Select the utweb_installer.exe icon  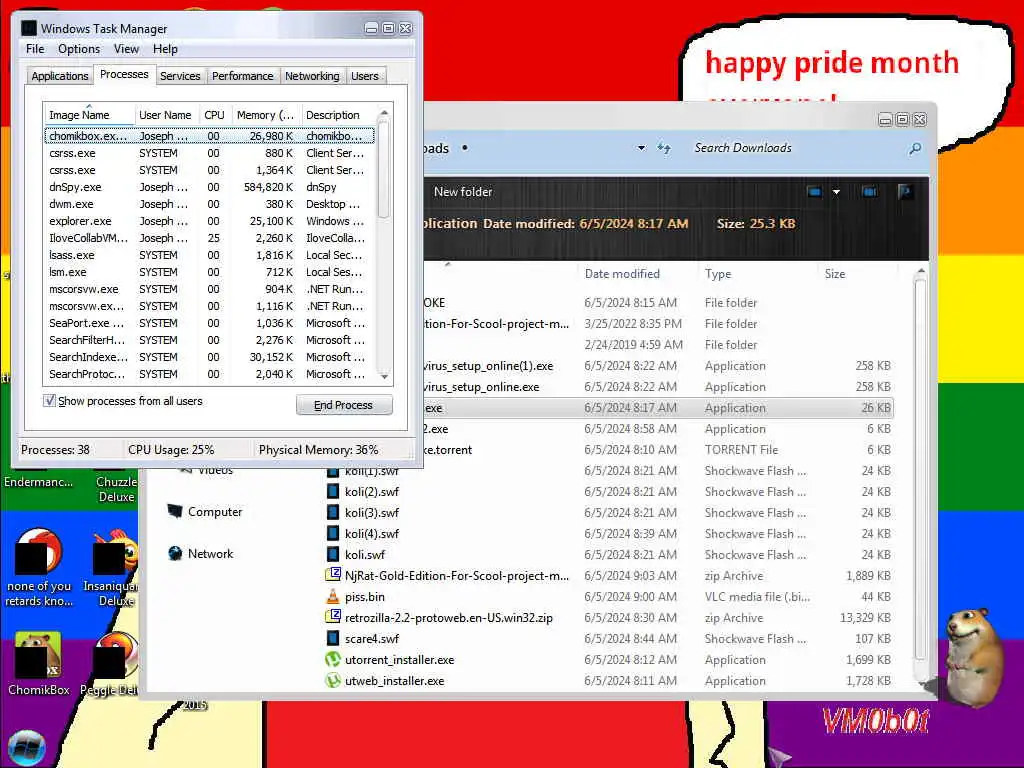[333, 680]
